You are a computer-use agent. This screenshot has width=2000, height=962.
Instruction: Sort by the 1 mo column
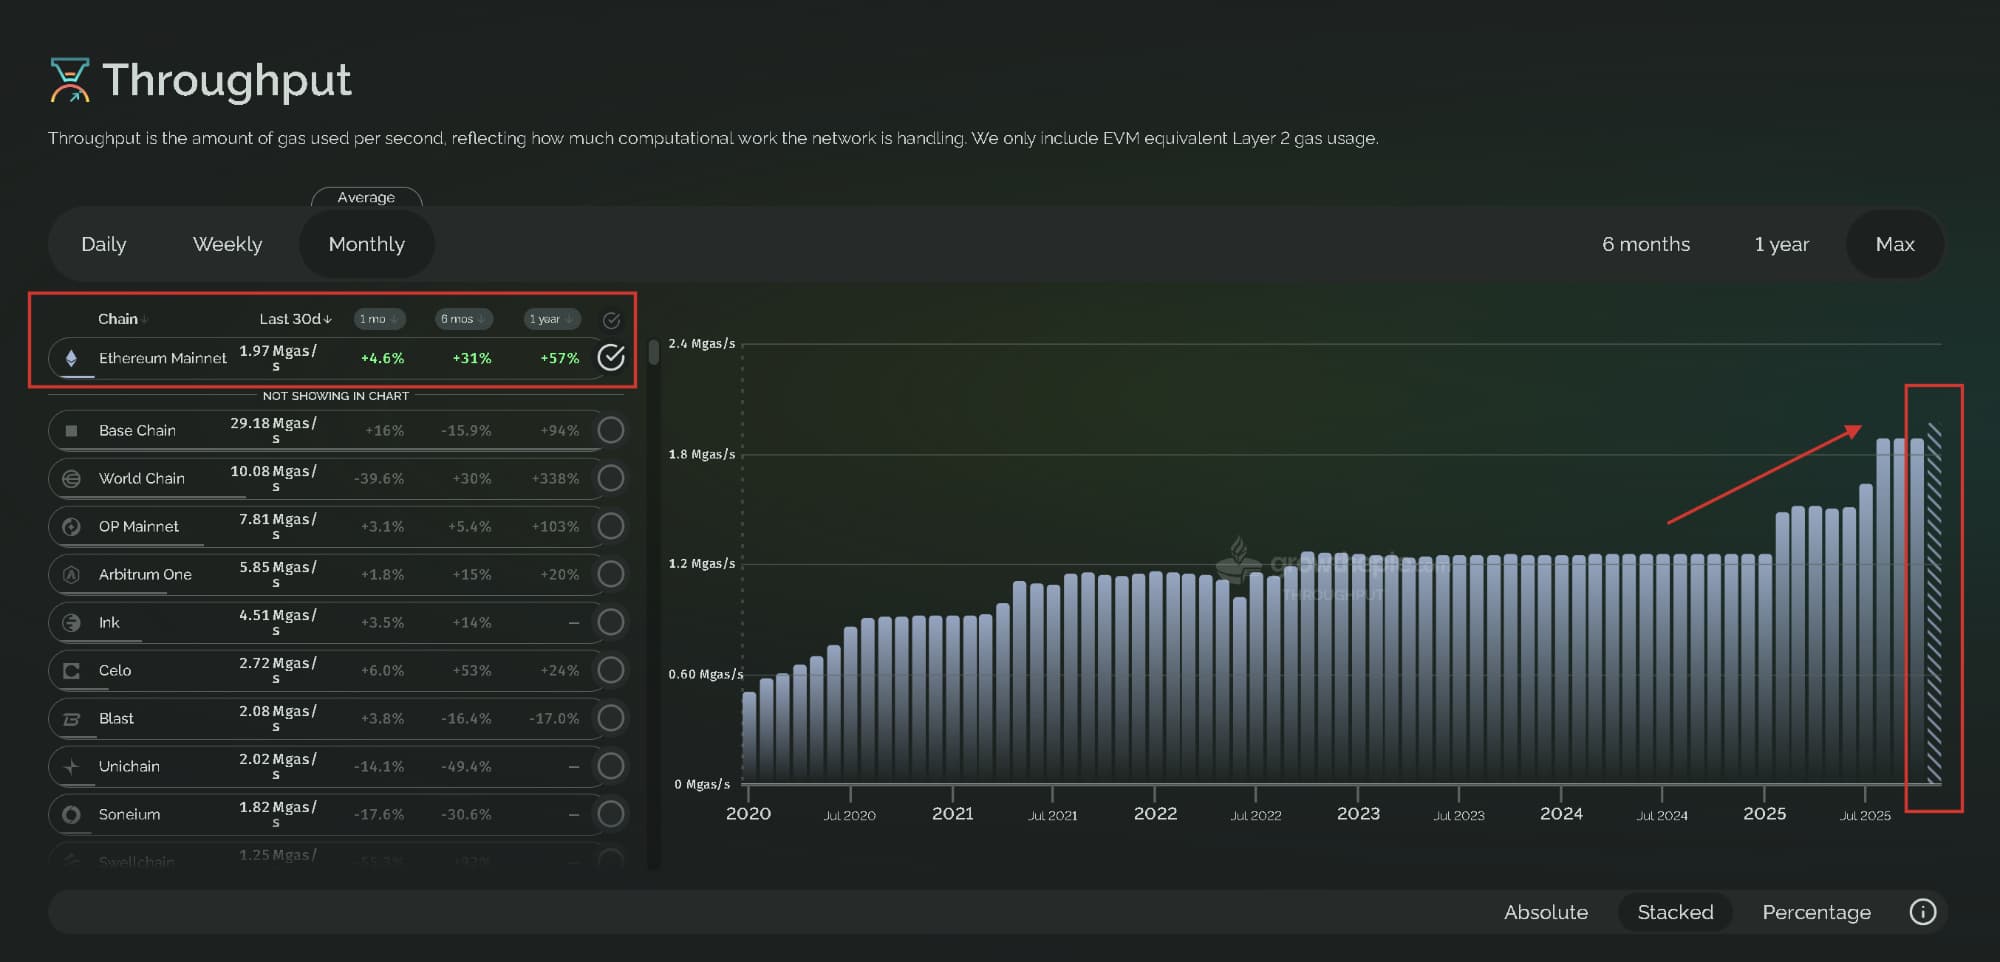378,319
